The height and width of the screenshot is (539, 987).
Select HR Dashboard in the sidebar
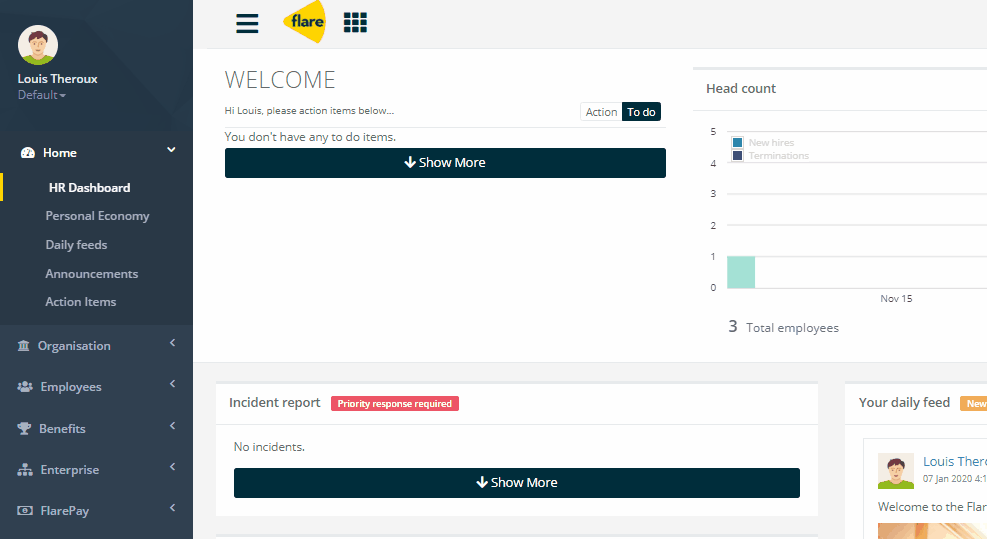pyautogui.click(x=89, y=188)
